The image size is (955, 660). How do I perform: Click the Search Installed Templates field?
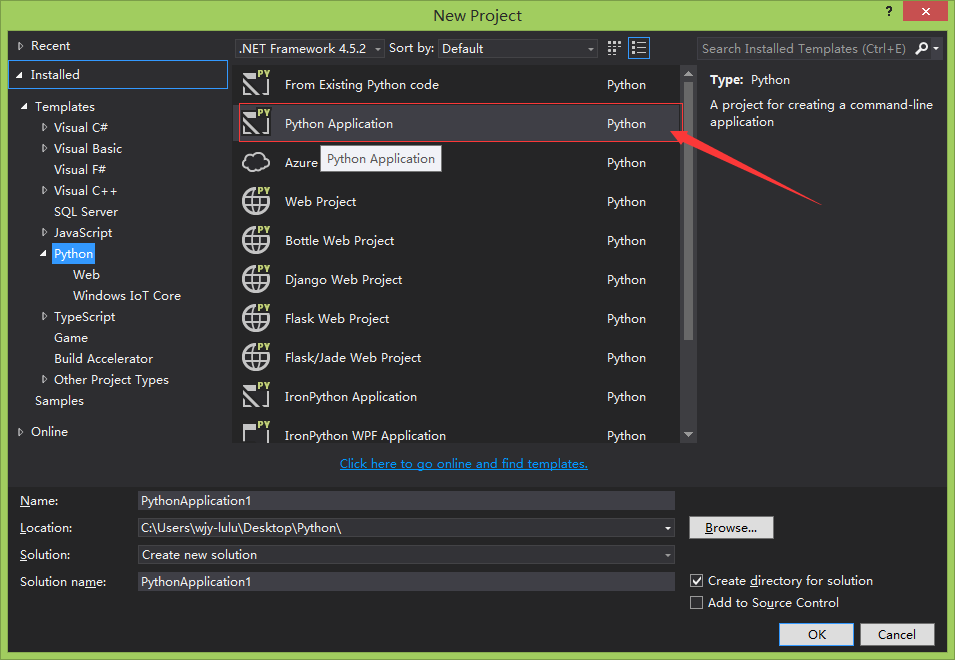804,48
